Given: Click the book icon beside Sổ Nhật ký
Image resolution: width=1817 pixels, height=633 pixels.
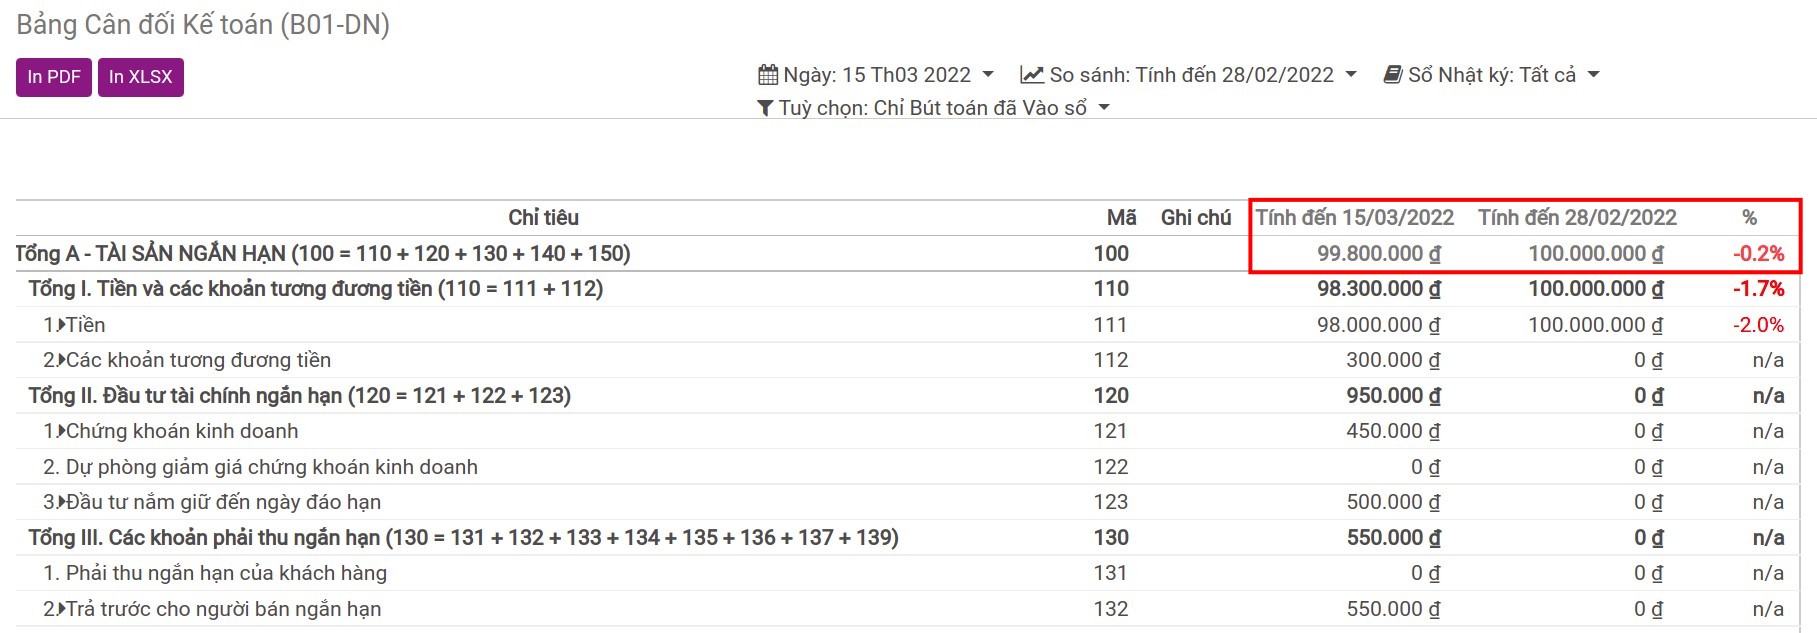Looking at the screenshot, I should pyautogui.click(x=1392, y=75).
